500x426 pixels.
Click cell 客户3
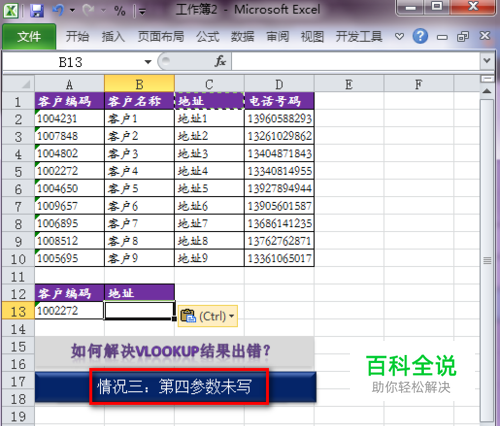click(x=139, y=153)
